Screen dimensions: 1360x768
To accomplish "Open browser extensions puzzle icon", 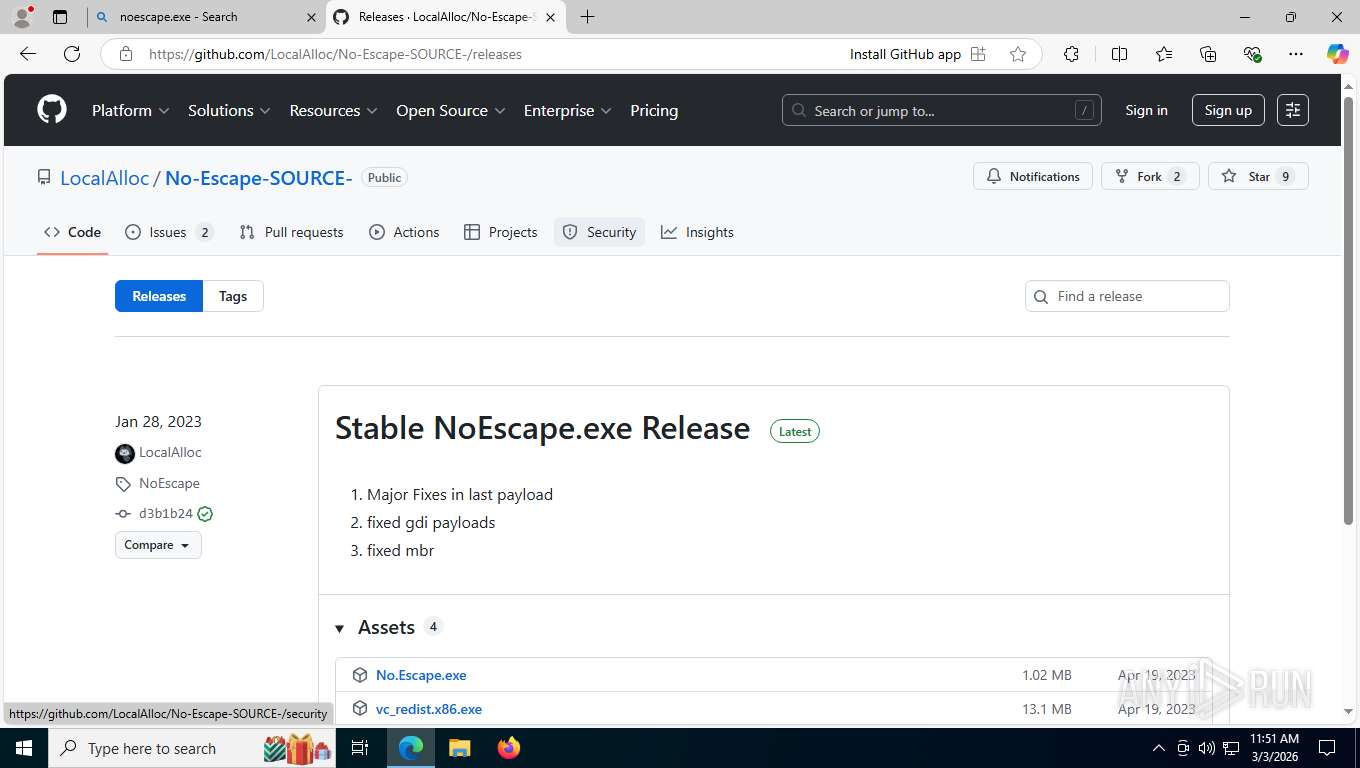I will click(1071, 54).
